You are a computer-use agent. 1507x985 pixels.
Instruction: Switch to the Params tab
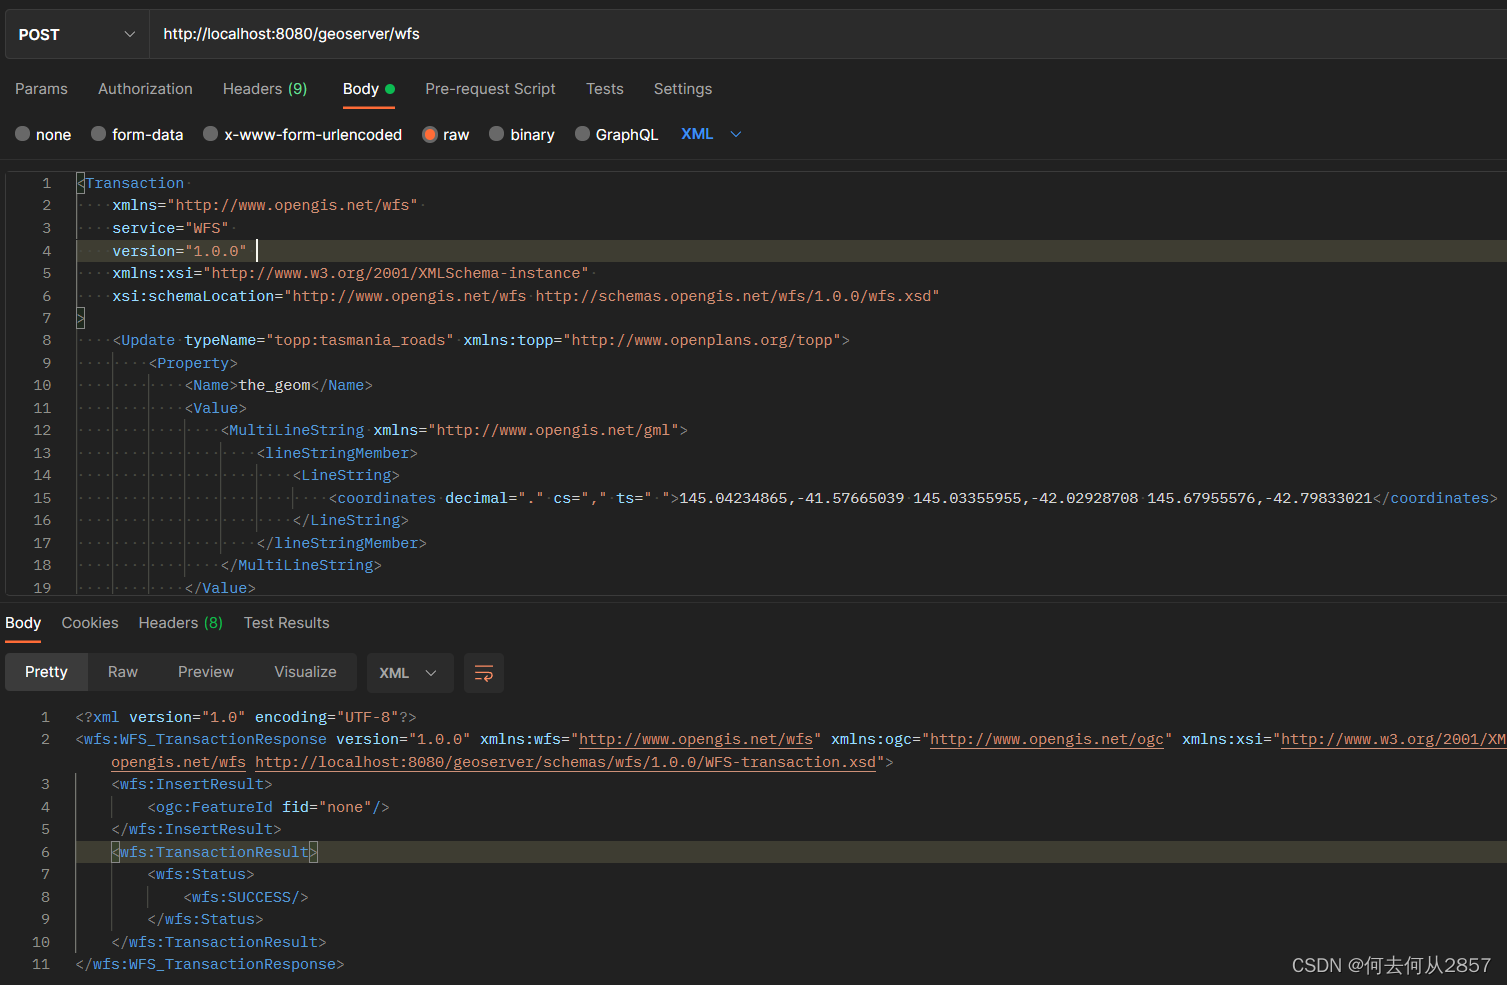(41, 89)
